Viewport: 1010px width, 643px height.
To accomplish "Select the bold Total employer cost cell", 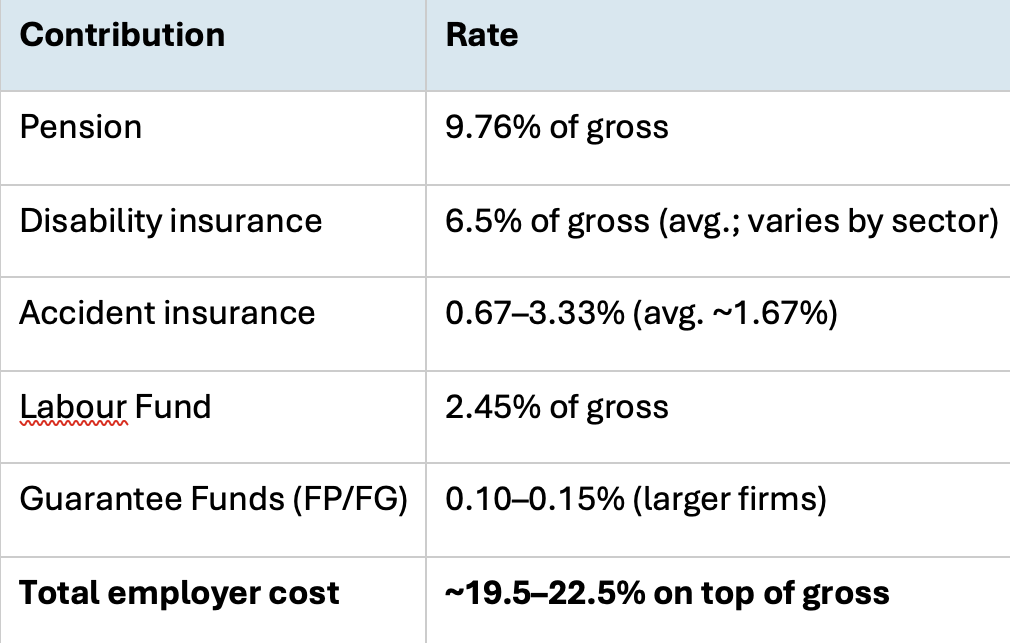I will pyautogui.click(x=180, y=592).
